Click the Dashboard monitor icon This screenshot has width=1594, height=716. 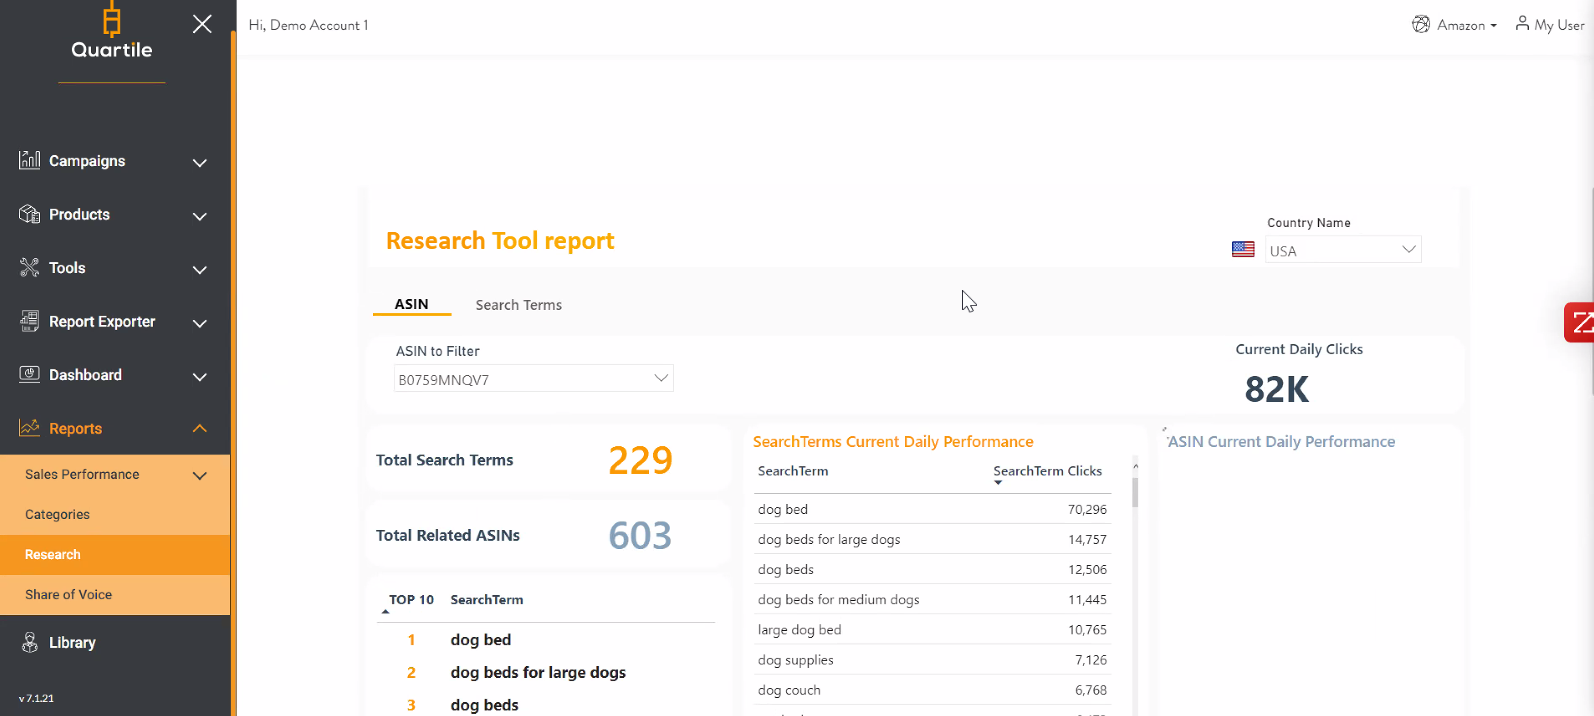pos(30,374)
